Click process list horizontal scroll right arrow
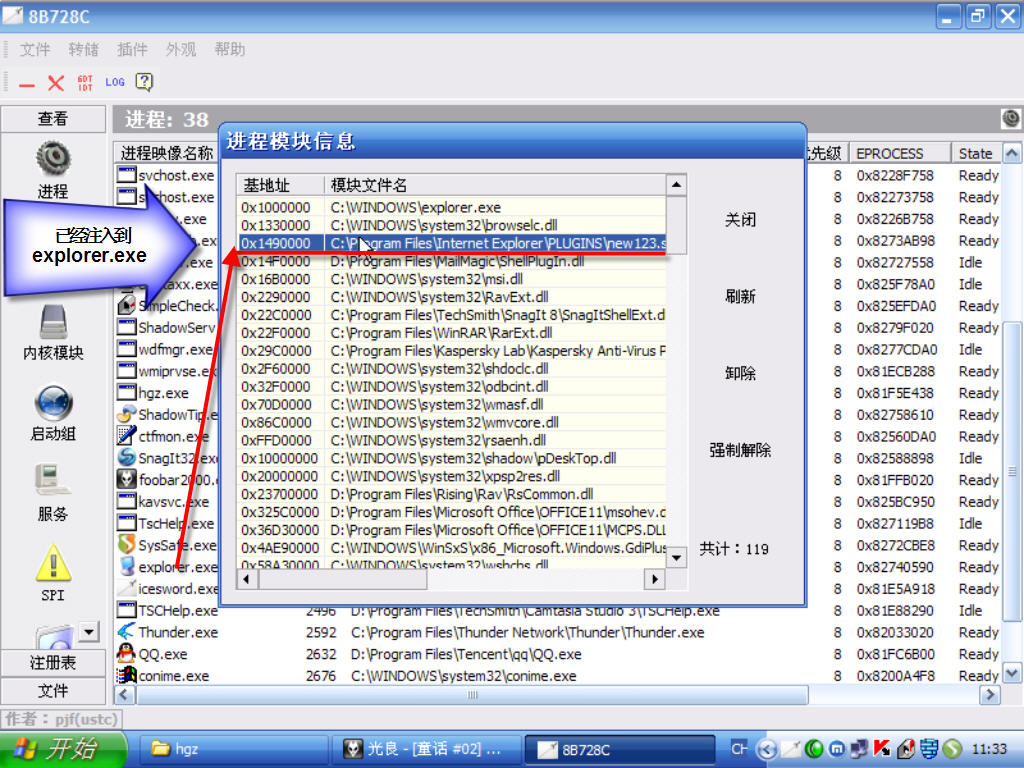 tap(990, 695)
